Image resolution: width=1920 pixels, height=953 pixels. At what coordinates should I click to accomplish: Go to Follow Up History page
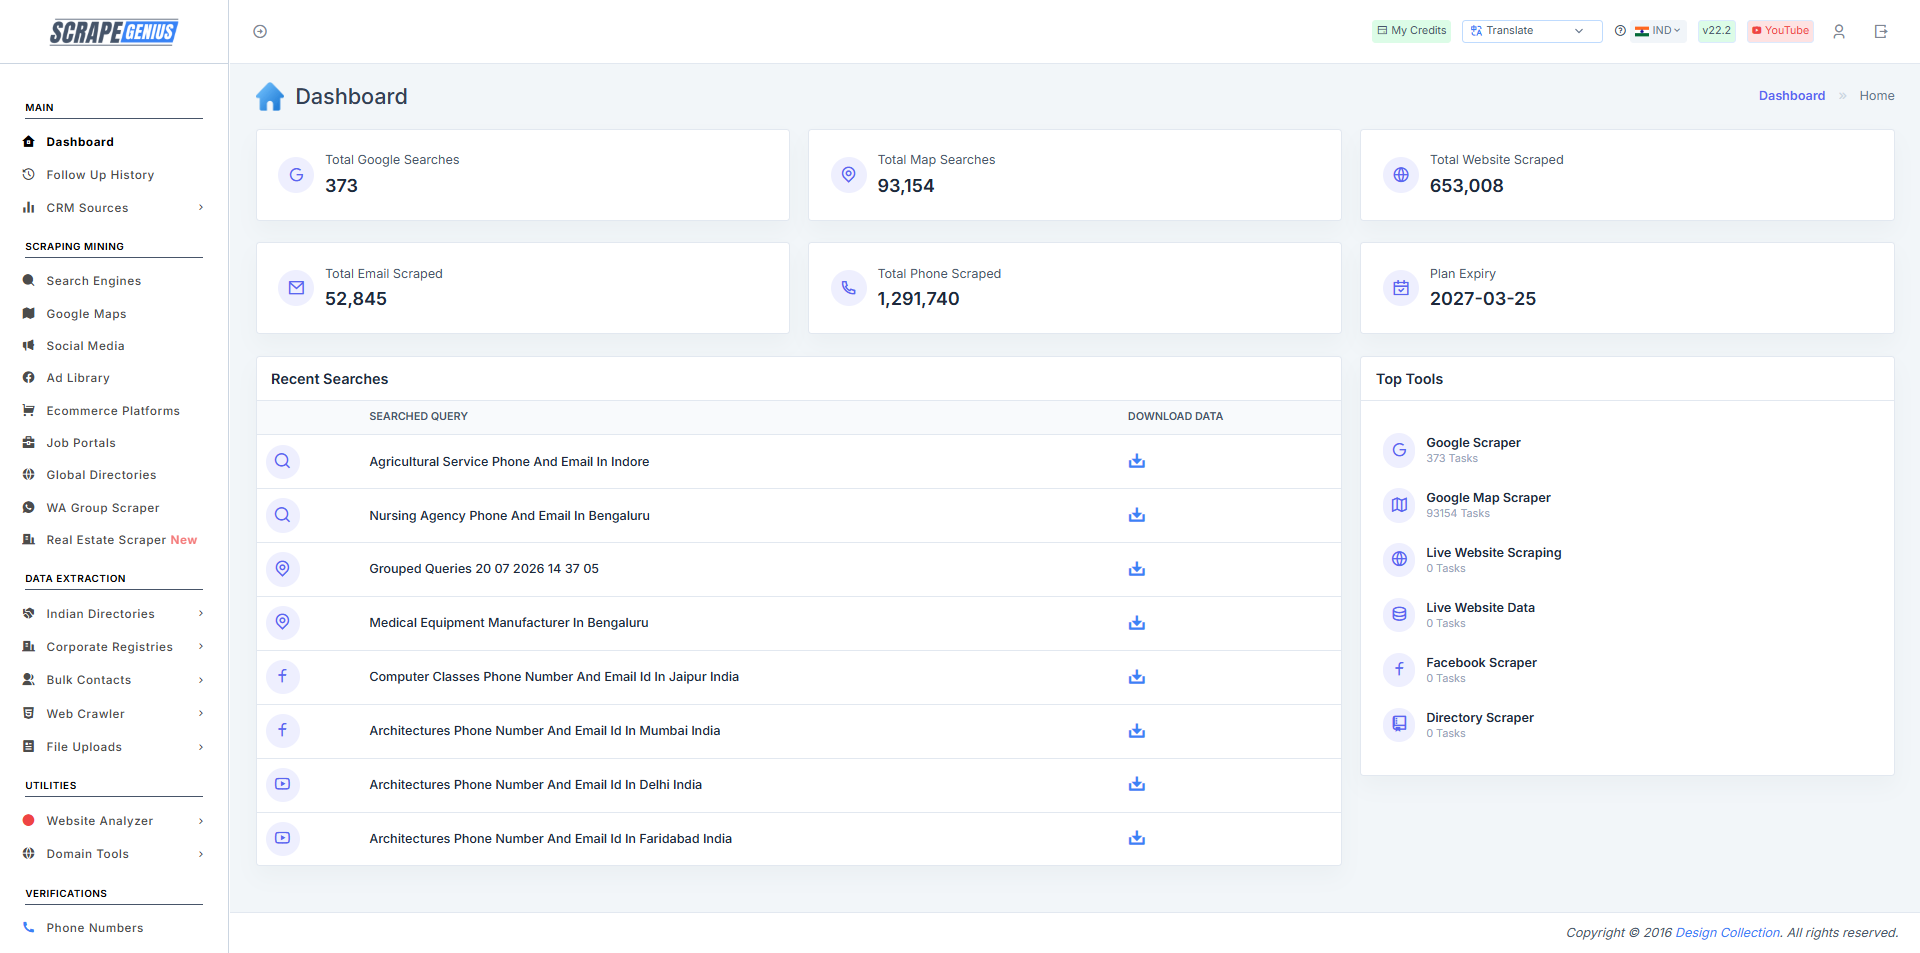point(100,175)
